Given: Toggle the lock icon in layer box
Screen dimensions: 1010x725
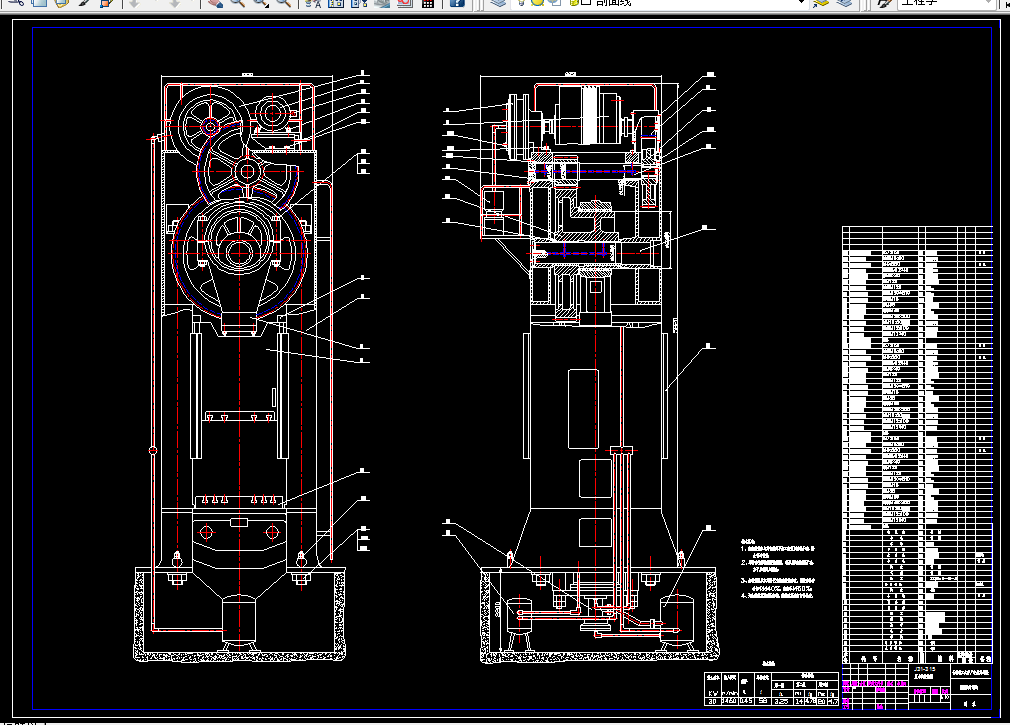Looking at the screenshot, I should click(x=574, y=2).
